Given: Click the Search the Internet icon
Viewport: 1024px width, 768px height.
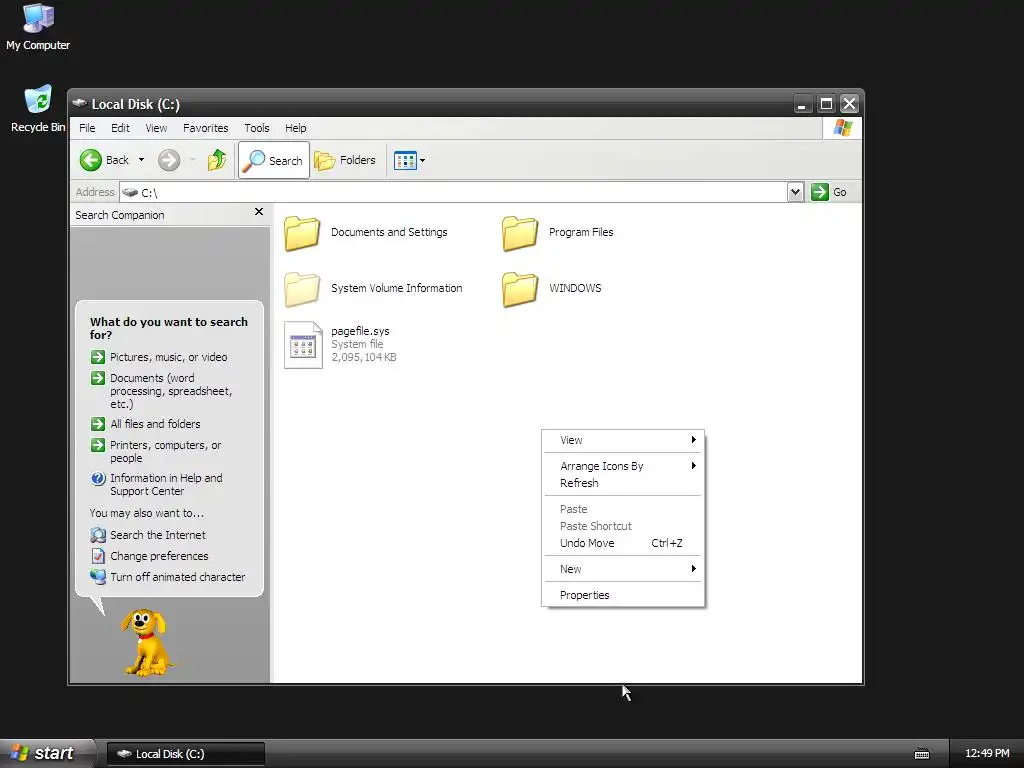Looking at the screenshot, I should coord(98,536).
